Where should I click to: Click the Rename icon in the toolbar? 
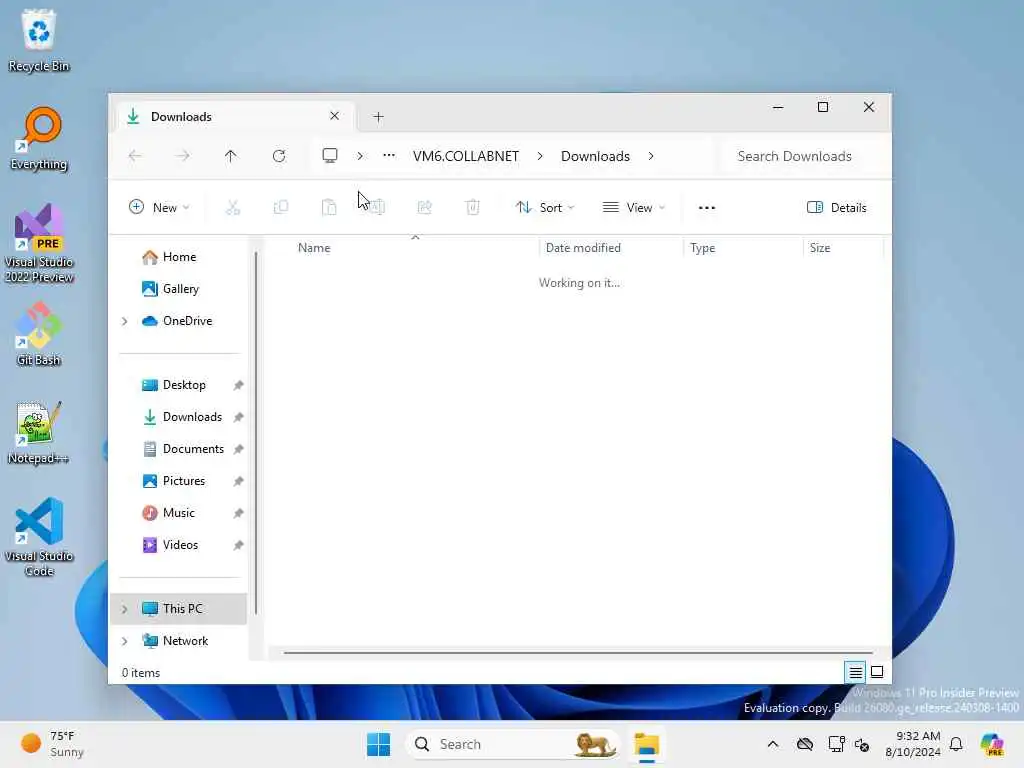coord(377,208)
